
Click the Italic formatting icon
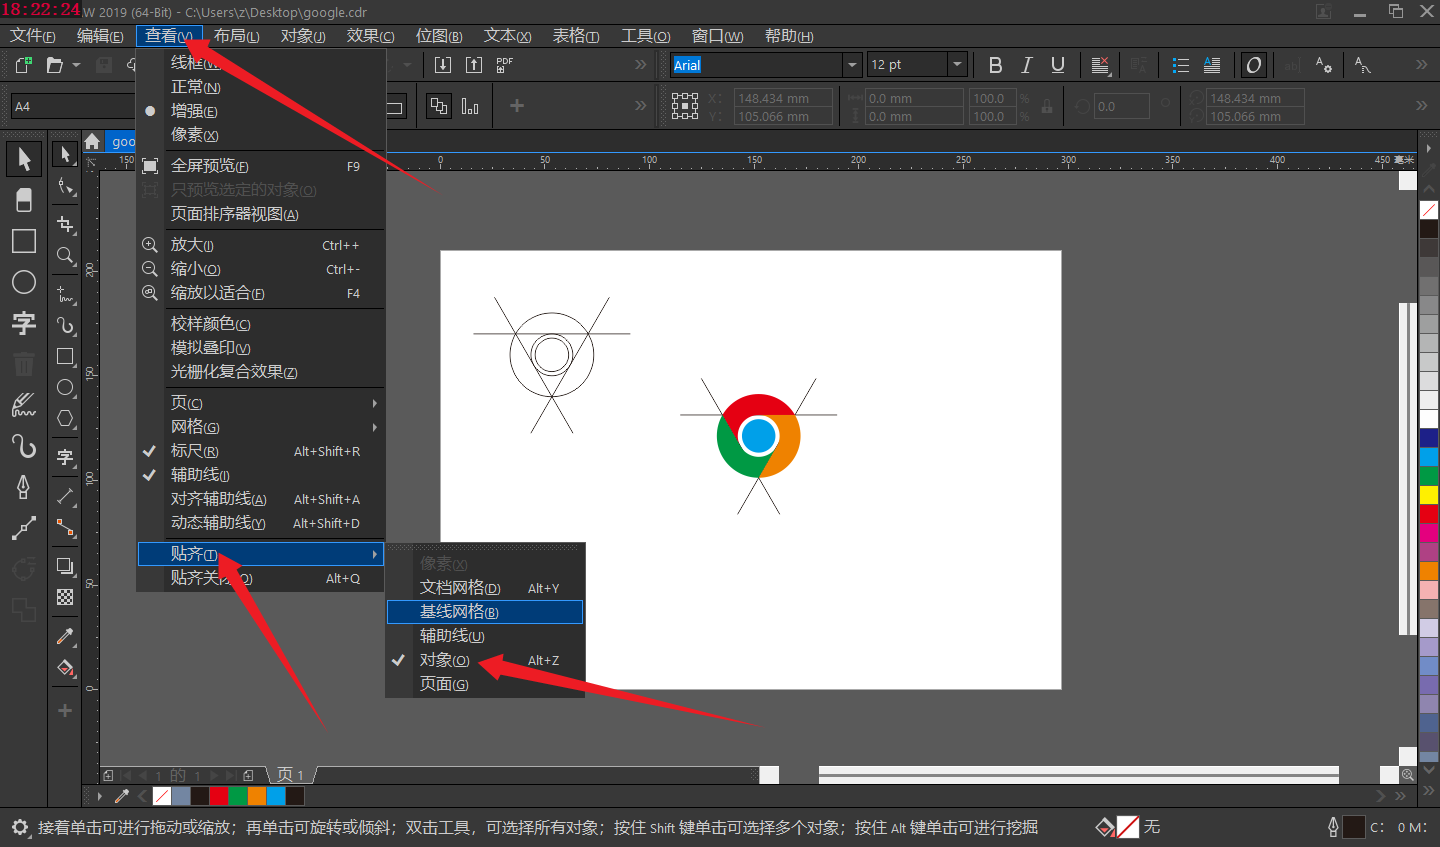[1026, 65]
